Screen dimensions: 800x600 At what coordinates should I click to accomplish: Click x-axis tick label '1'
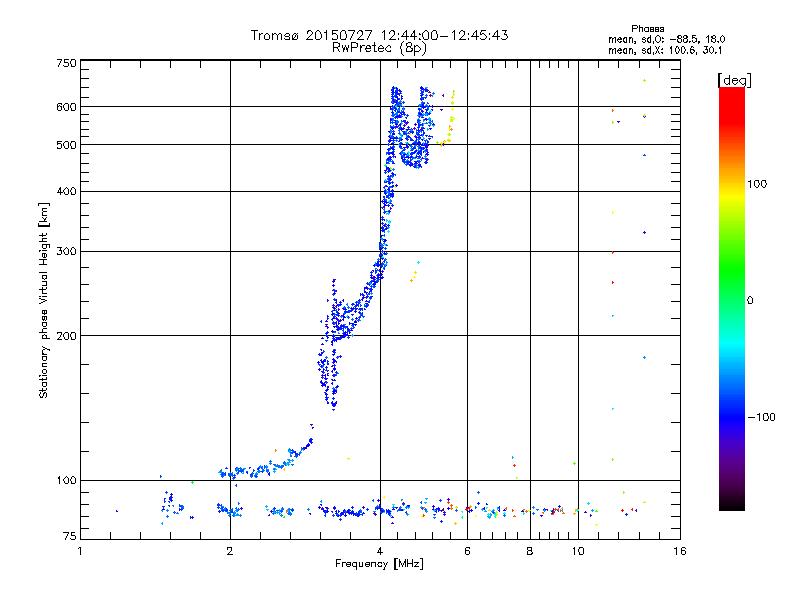[x=80, y=551]
